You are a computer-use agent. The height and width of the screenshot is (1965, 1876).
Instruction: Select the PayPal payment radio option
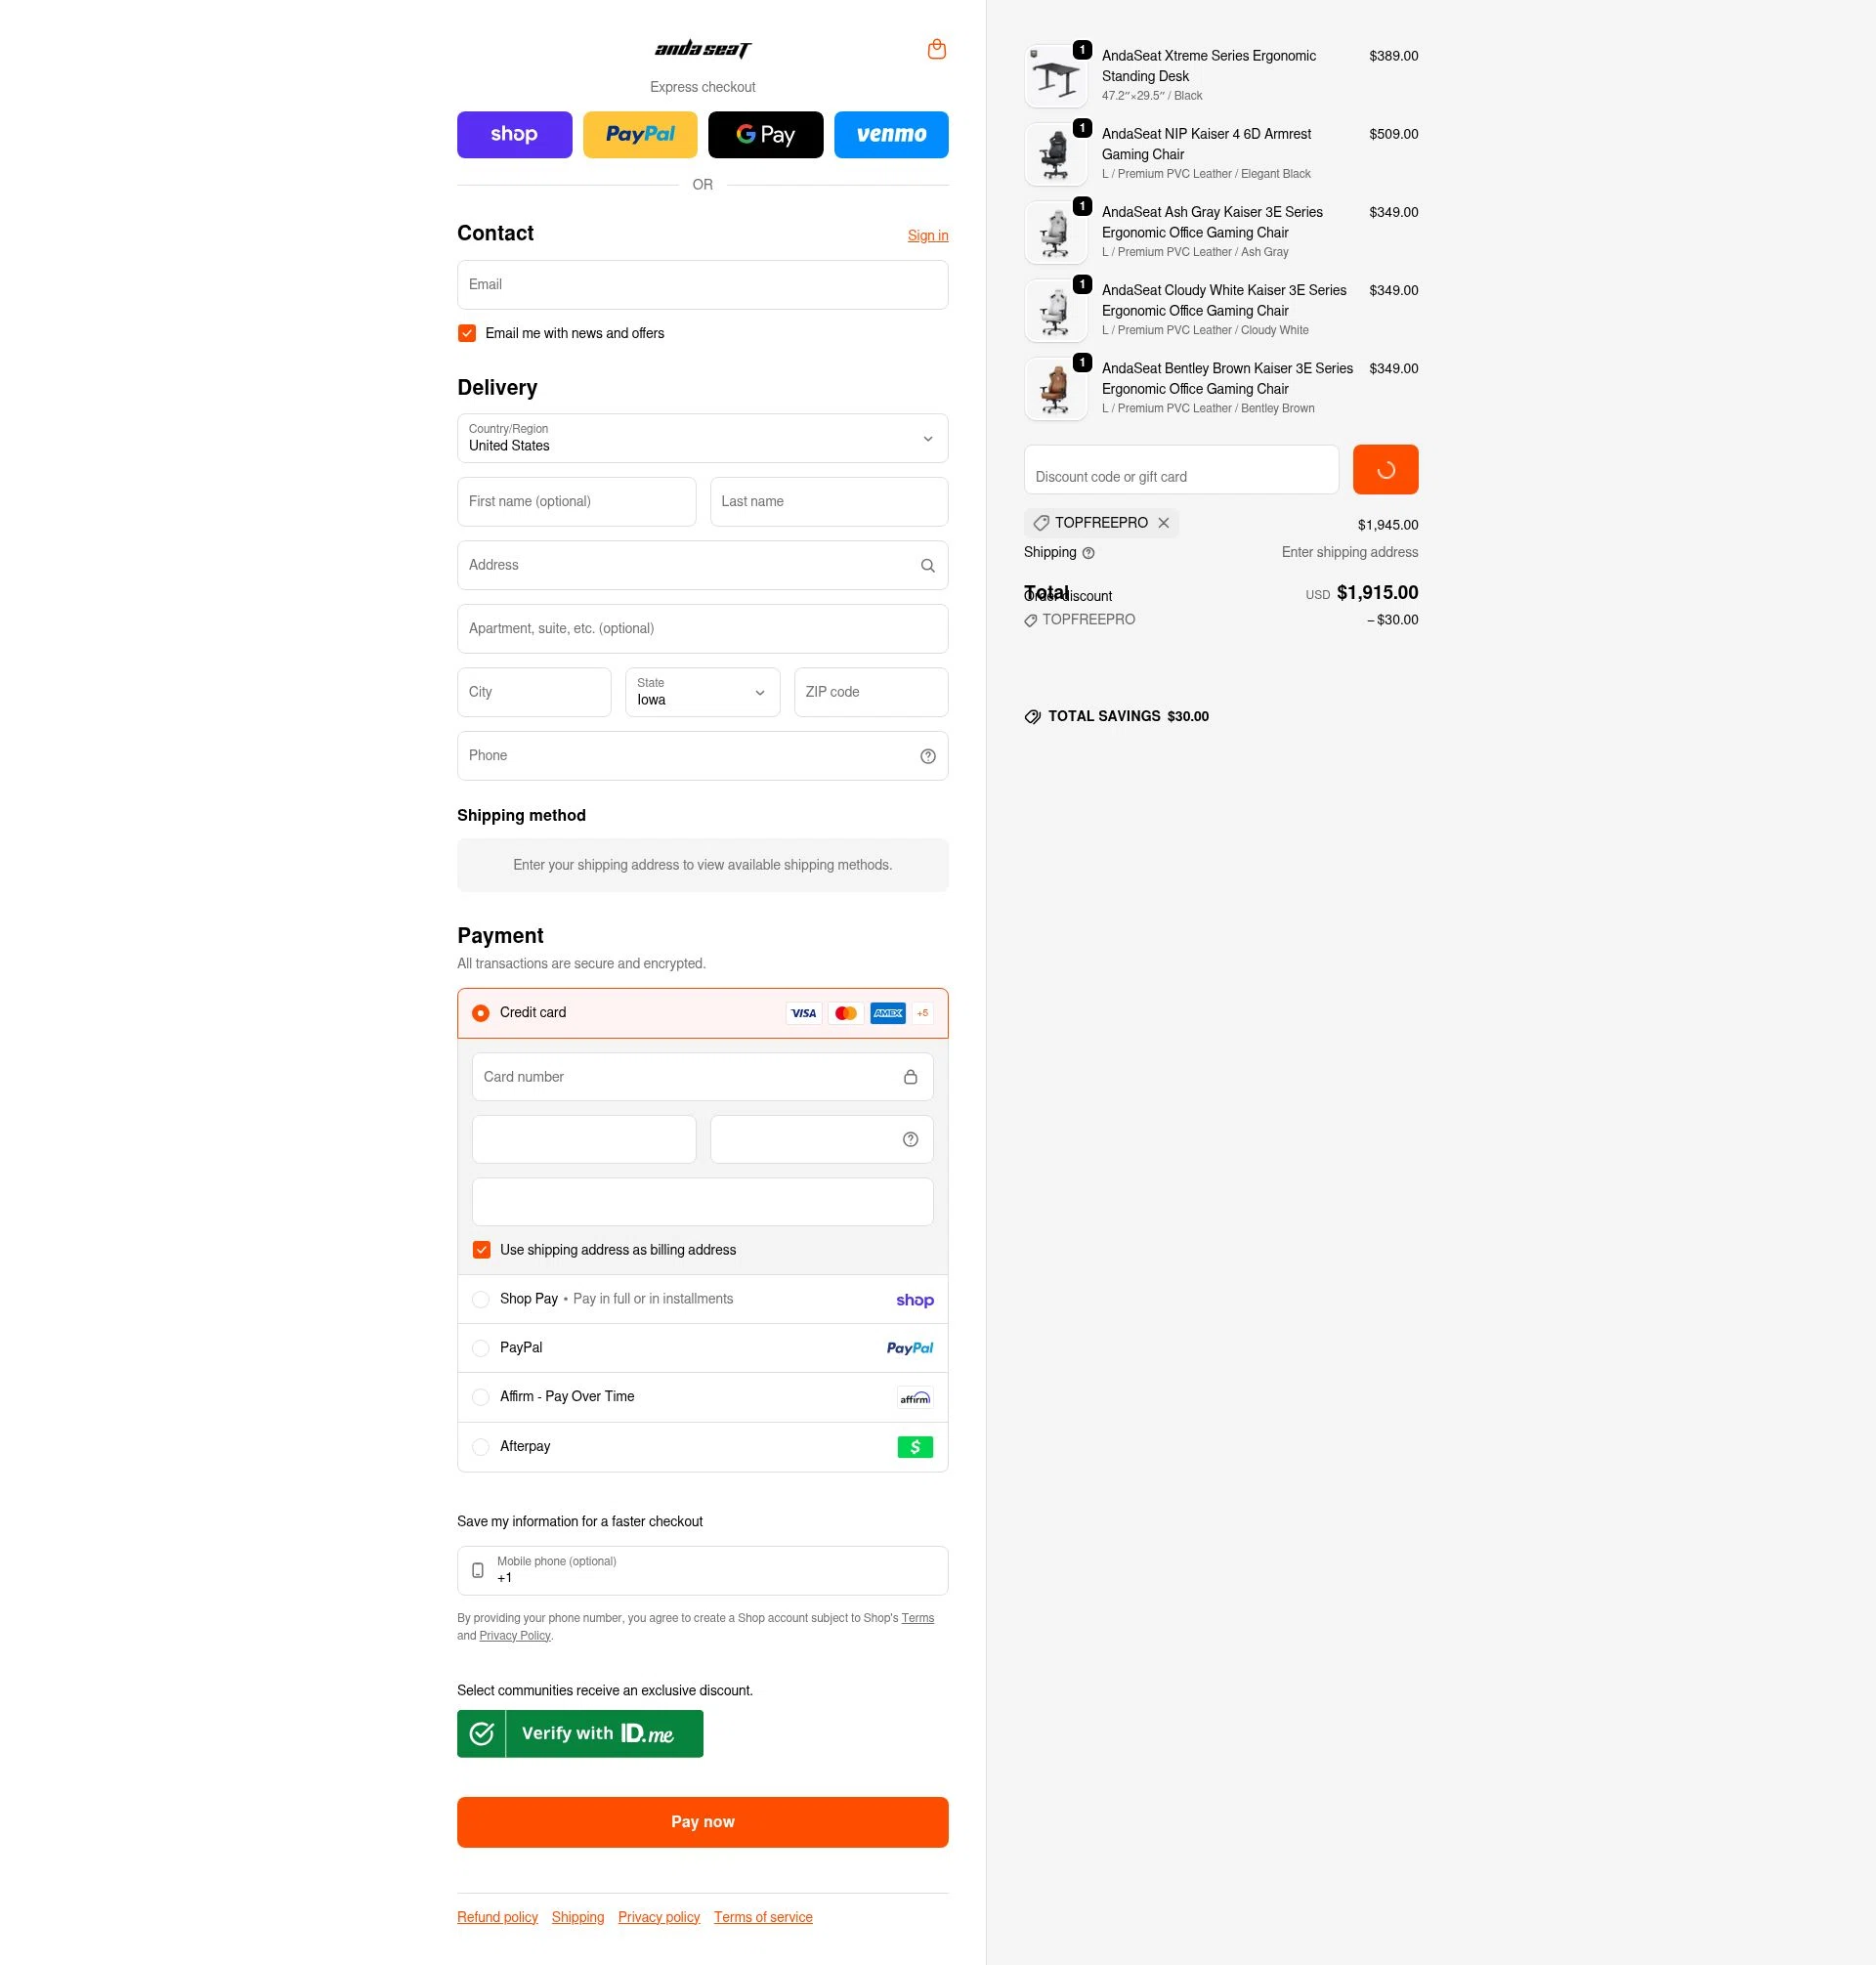(x=480, y=1348)
